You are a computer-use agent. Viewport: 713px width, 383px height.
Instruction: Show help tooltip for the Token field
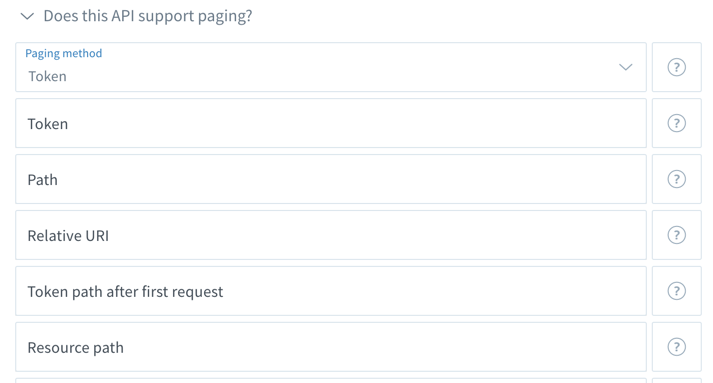677,123
